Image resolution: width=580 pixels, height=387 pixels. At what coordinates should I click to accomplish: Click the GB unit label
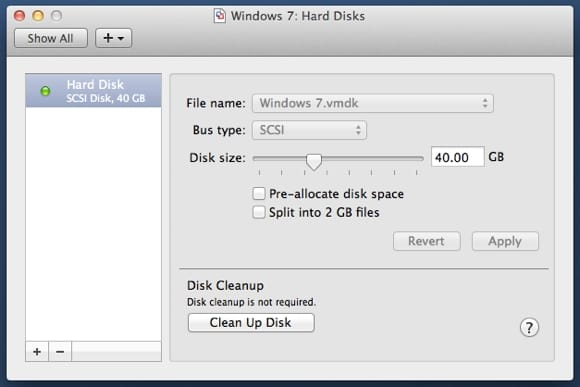click(496, 157)
